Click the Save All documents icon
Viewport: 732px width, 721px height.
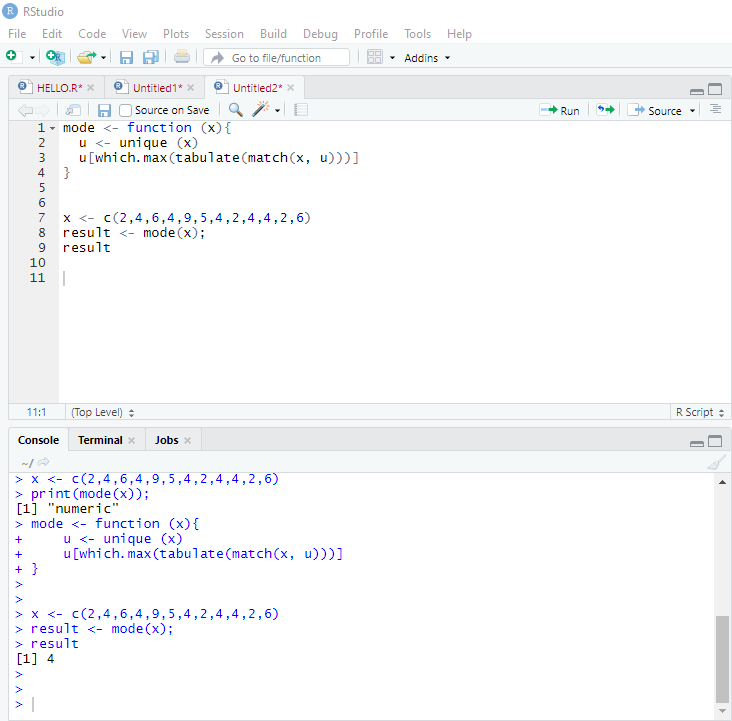(151, 57)
